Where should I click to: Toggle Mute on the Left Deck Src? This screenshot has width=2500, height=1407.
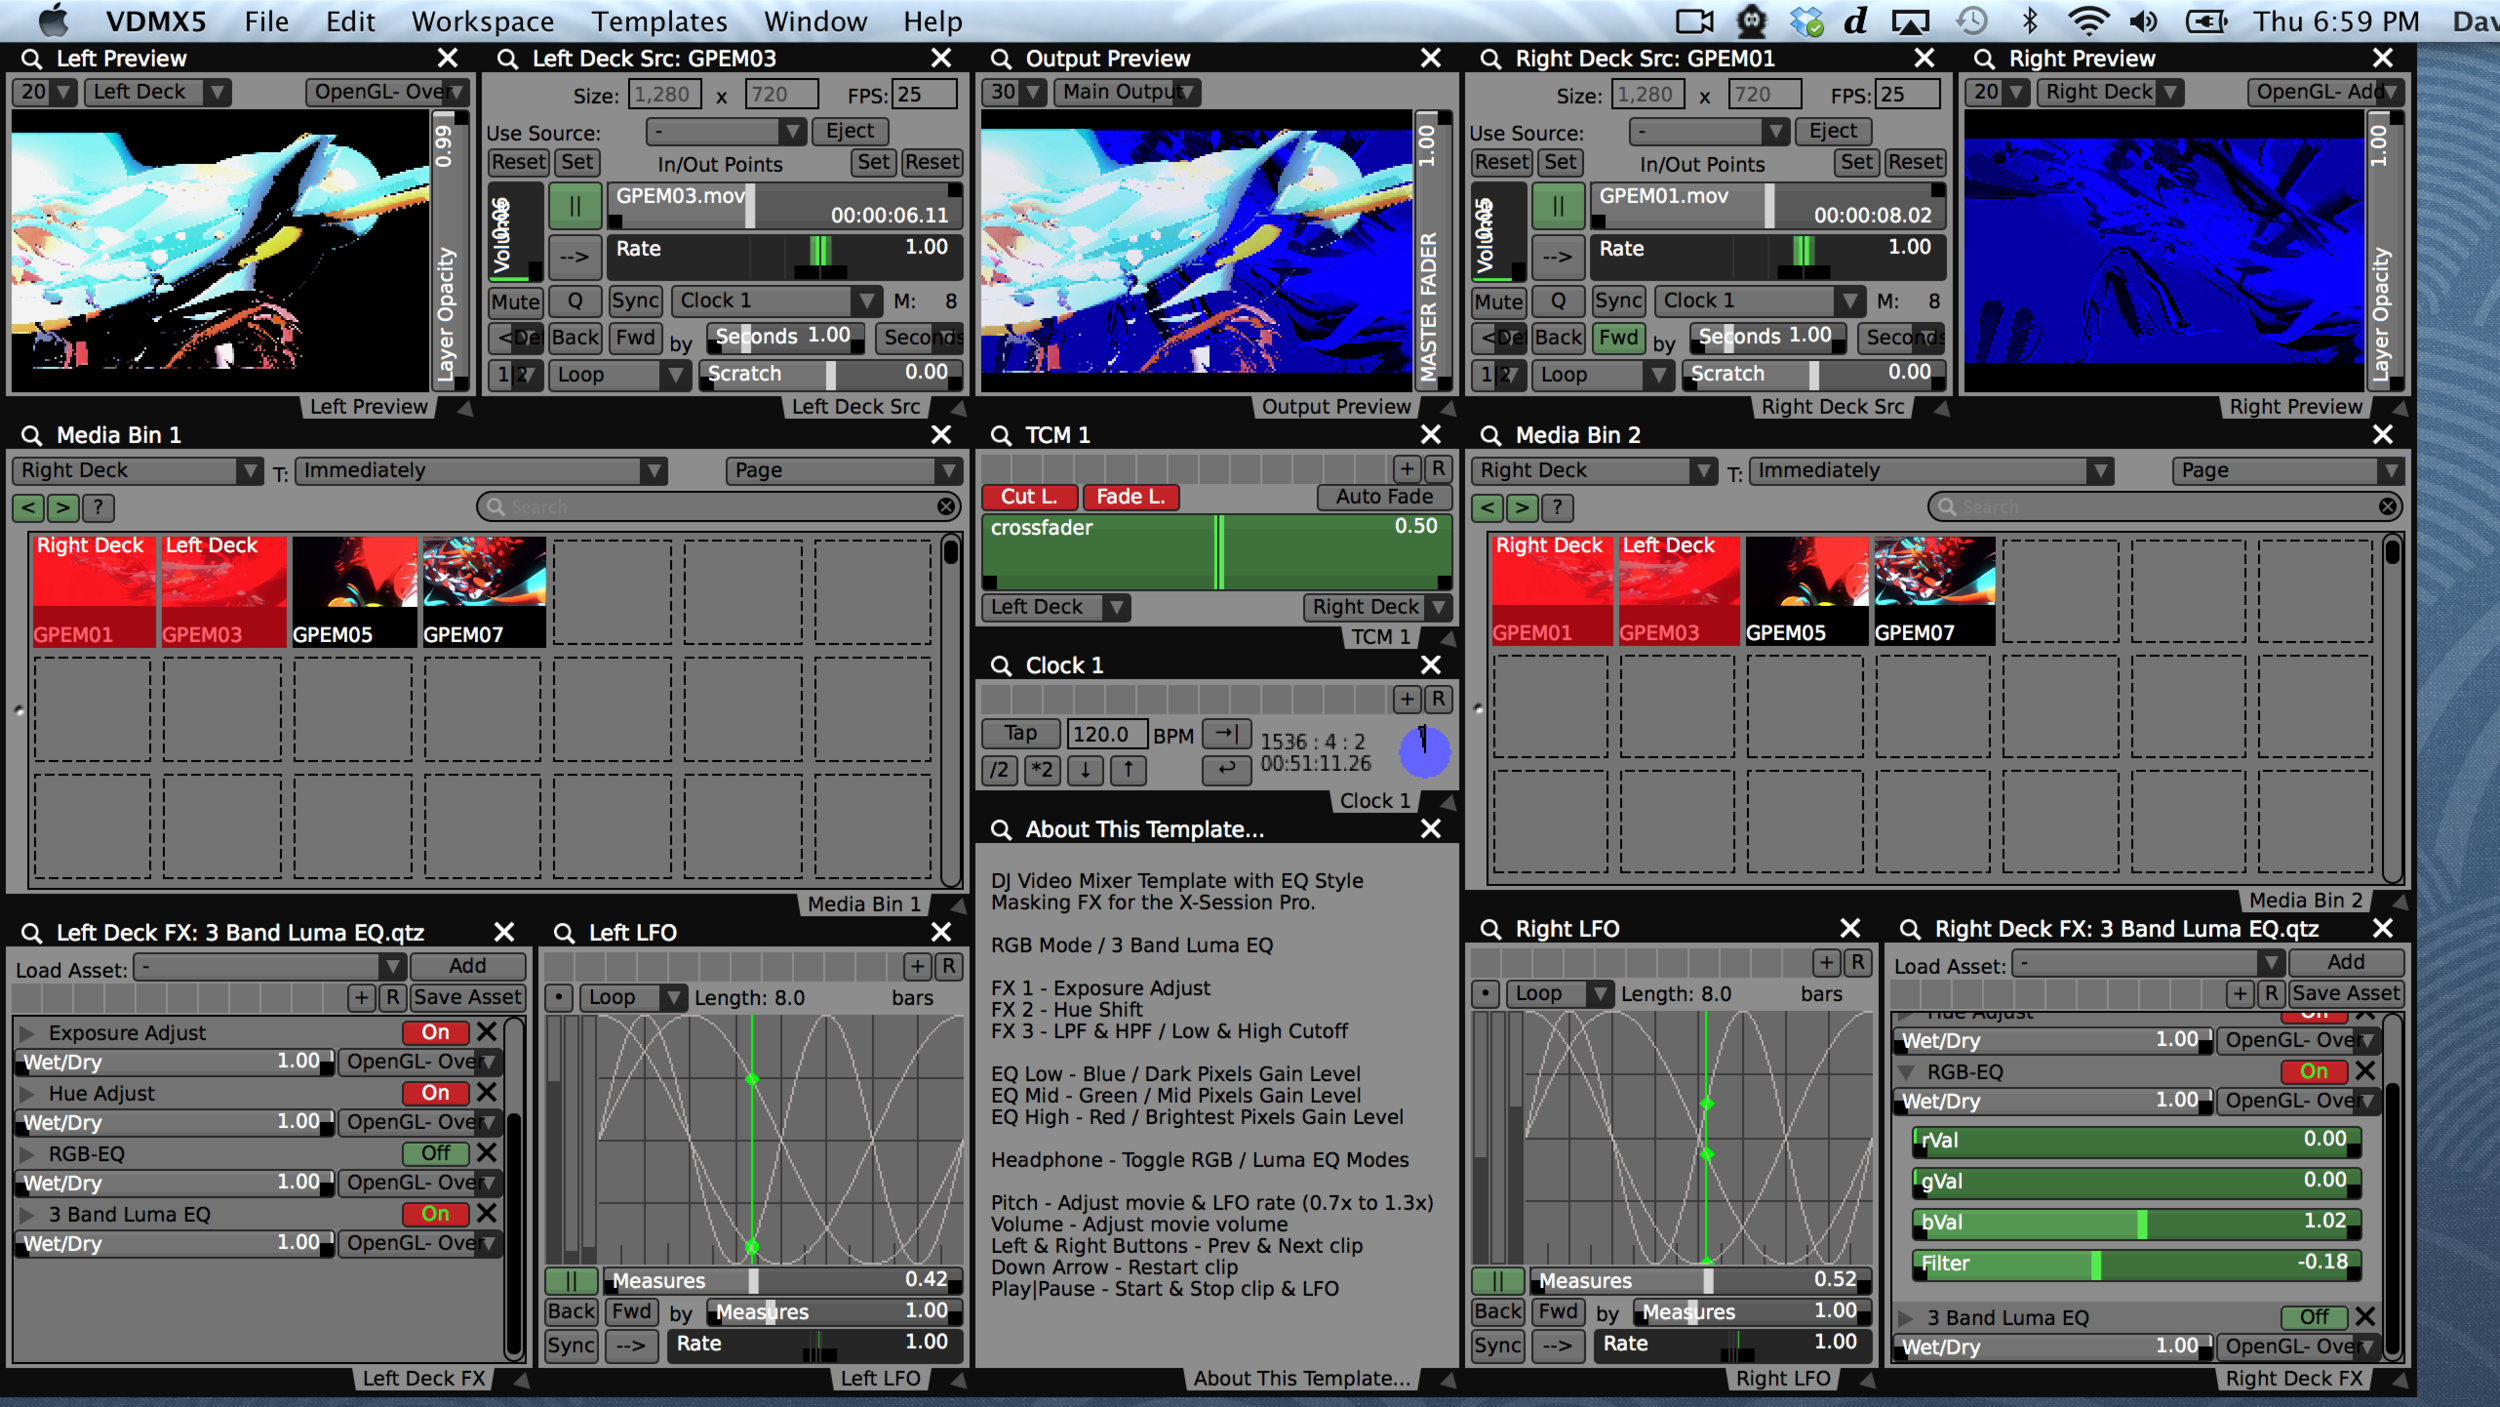(516, 301)
